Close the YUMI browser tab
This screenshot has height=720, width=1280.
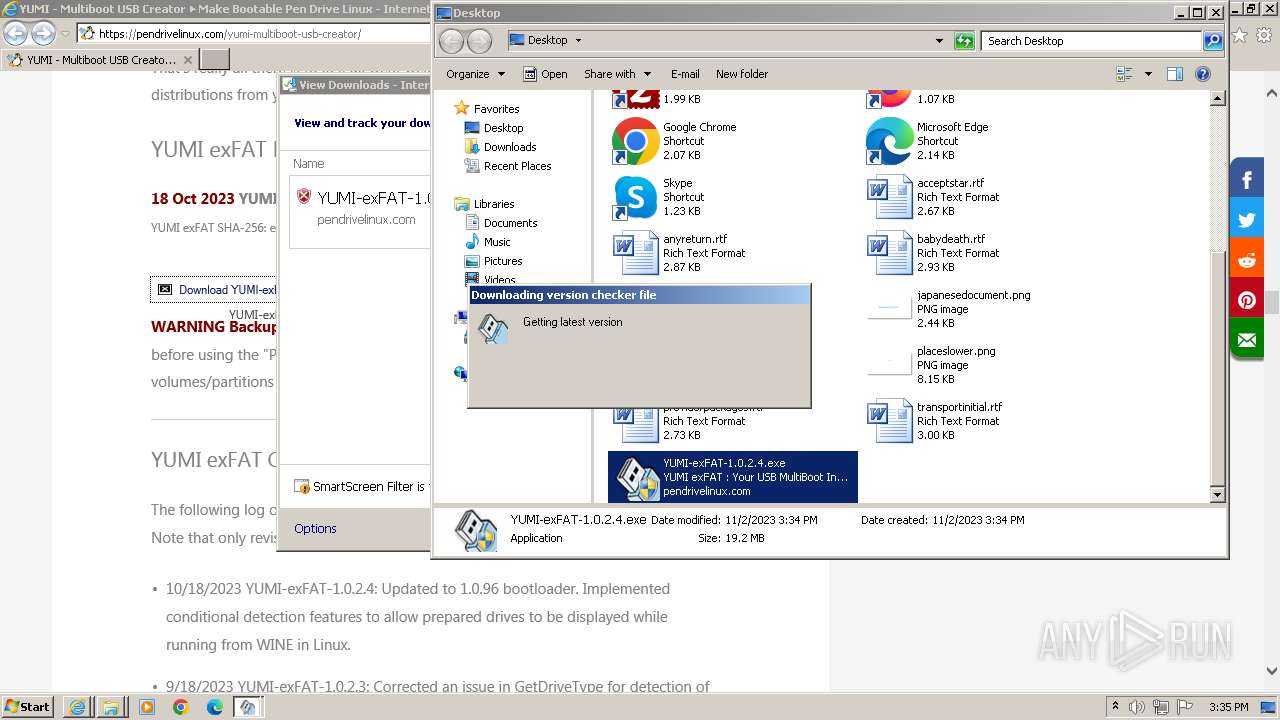click(188, 60)
